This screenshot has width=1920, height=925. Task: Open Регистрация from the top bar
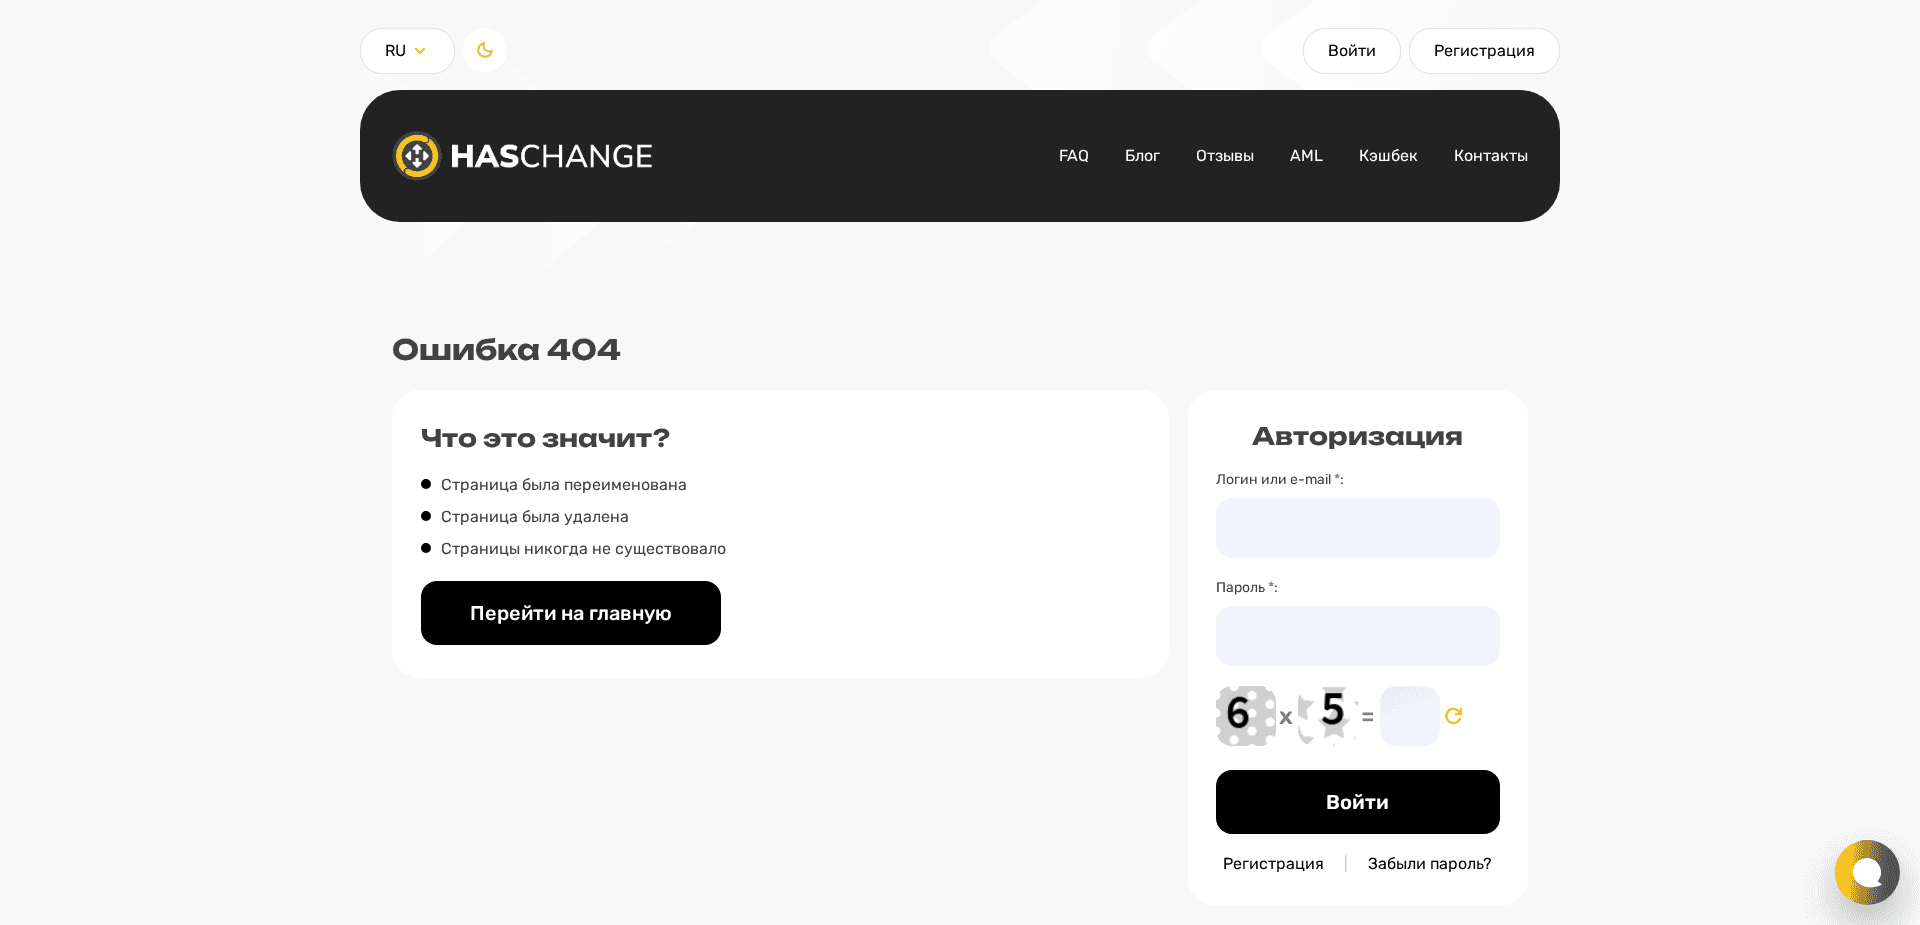[1483, 50]
